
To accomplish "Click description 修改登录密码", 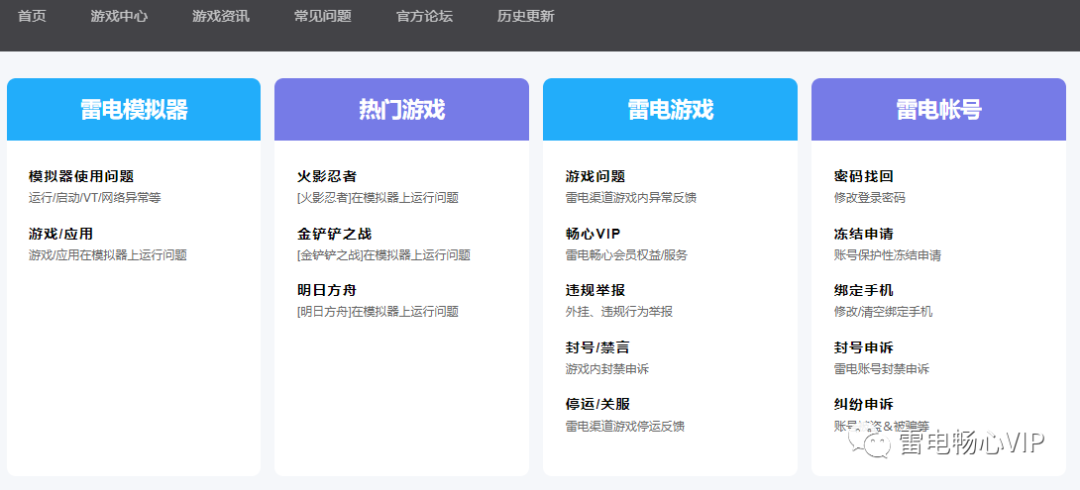I will pyautogui.click(x=869, y=198).
